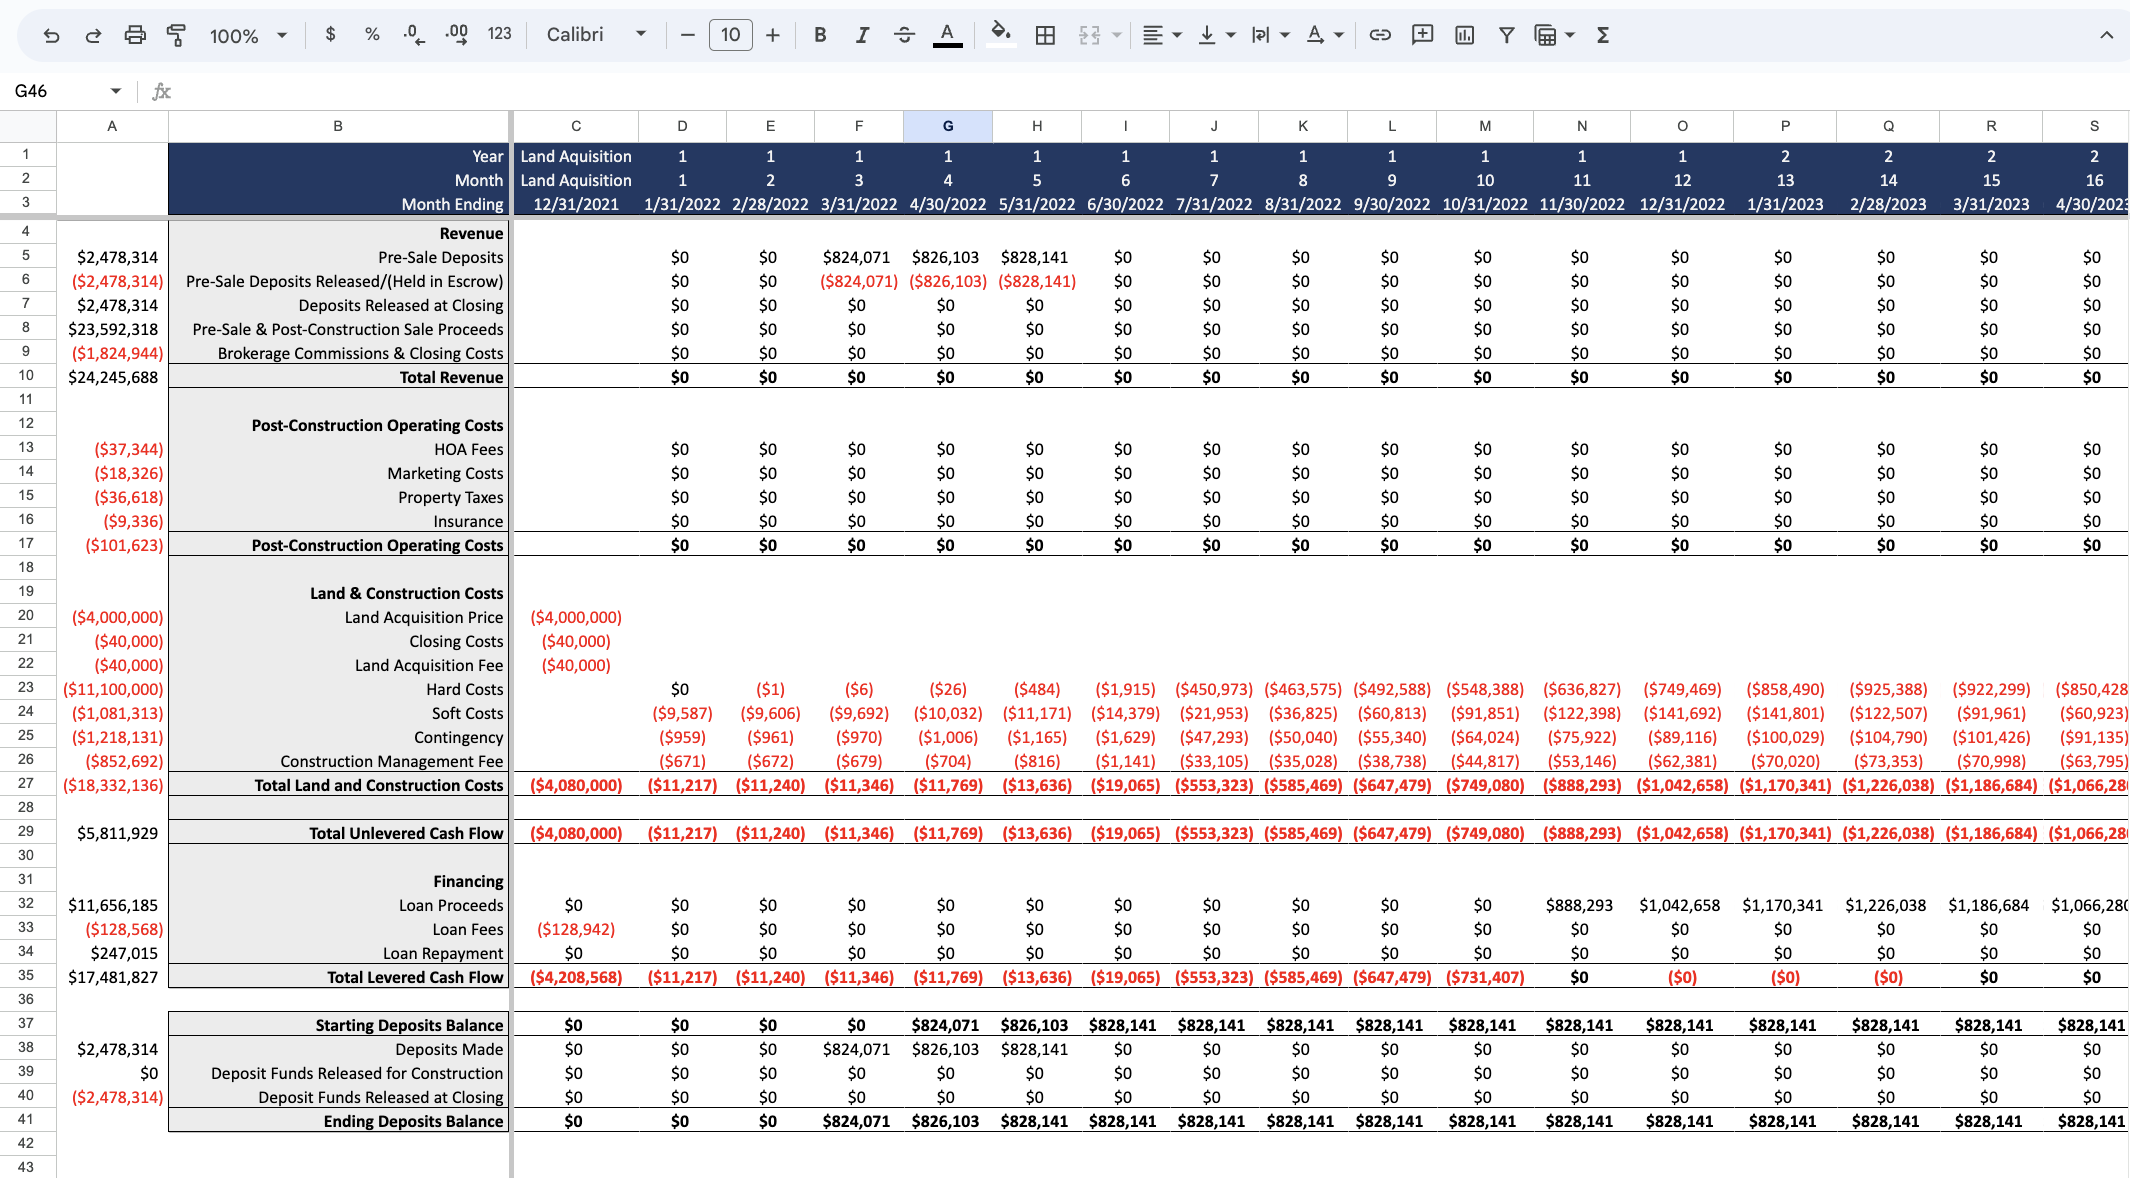
Task: Open the Functions sigma menu
Action: point(1603,35)
